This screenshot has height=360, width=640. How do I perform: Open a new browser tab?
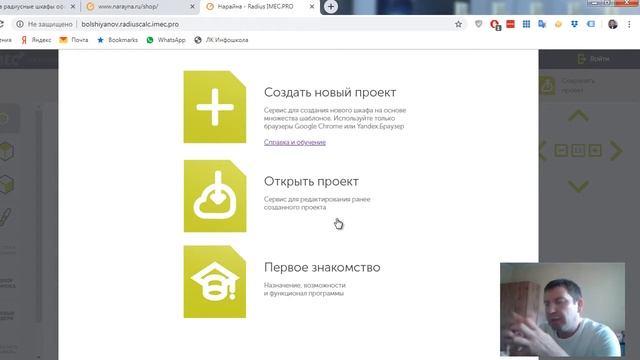331,7
